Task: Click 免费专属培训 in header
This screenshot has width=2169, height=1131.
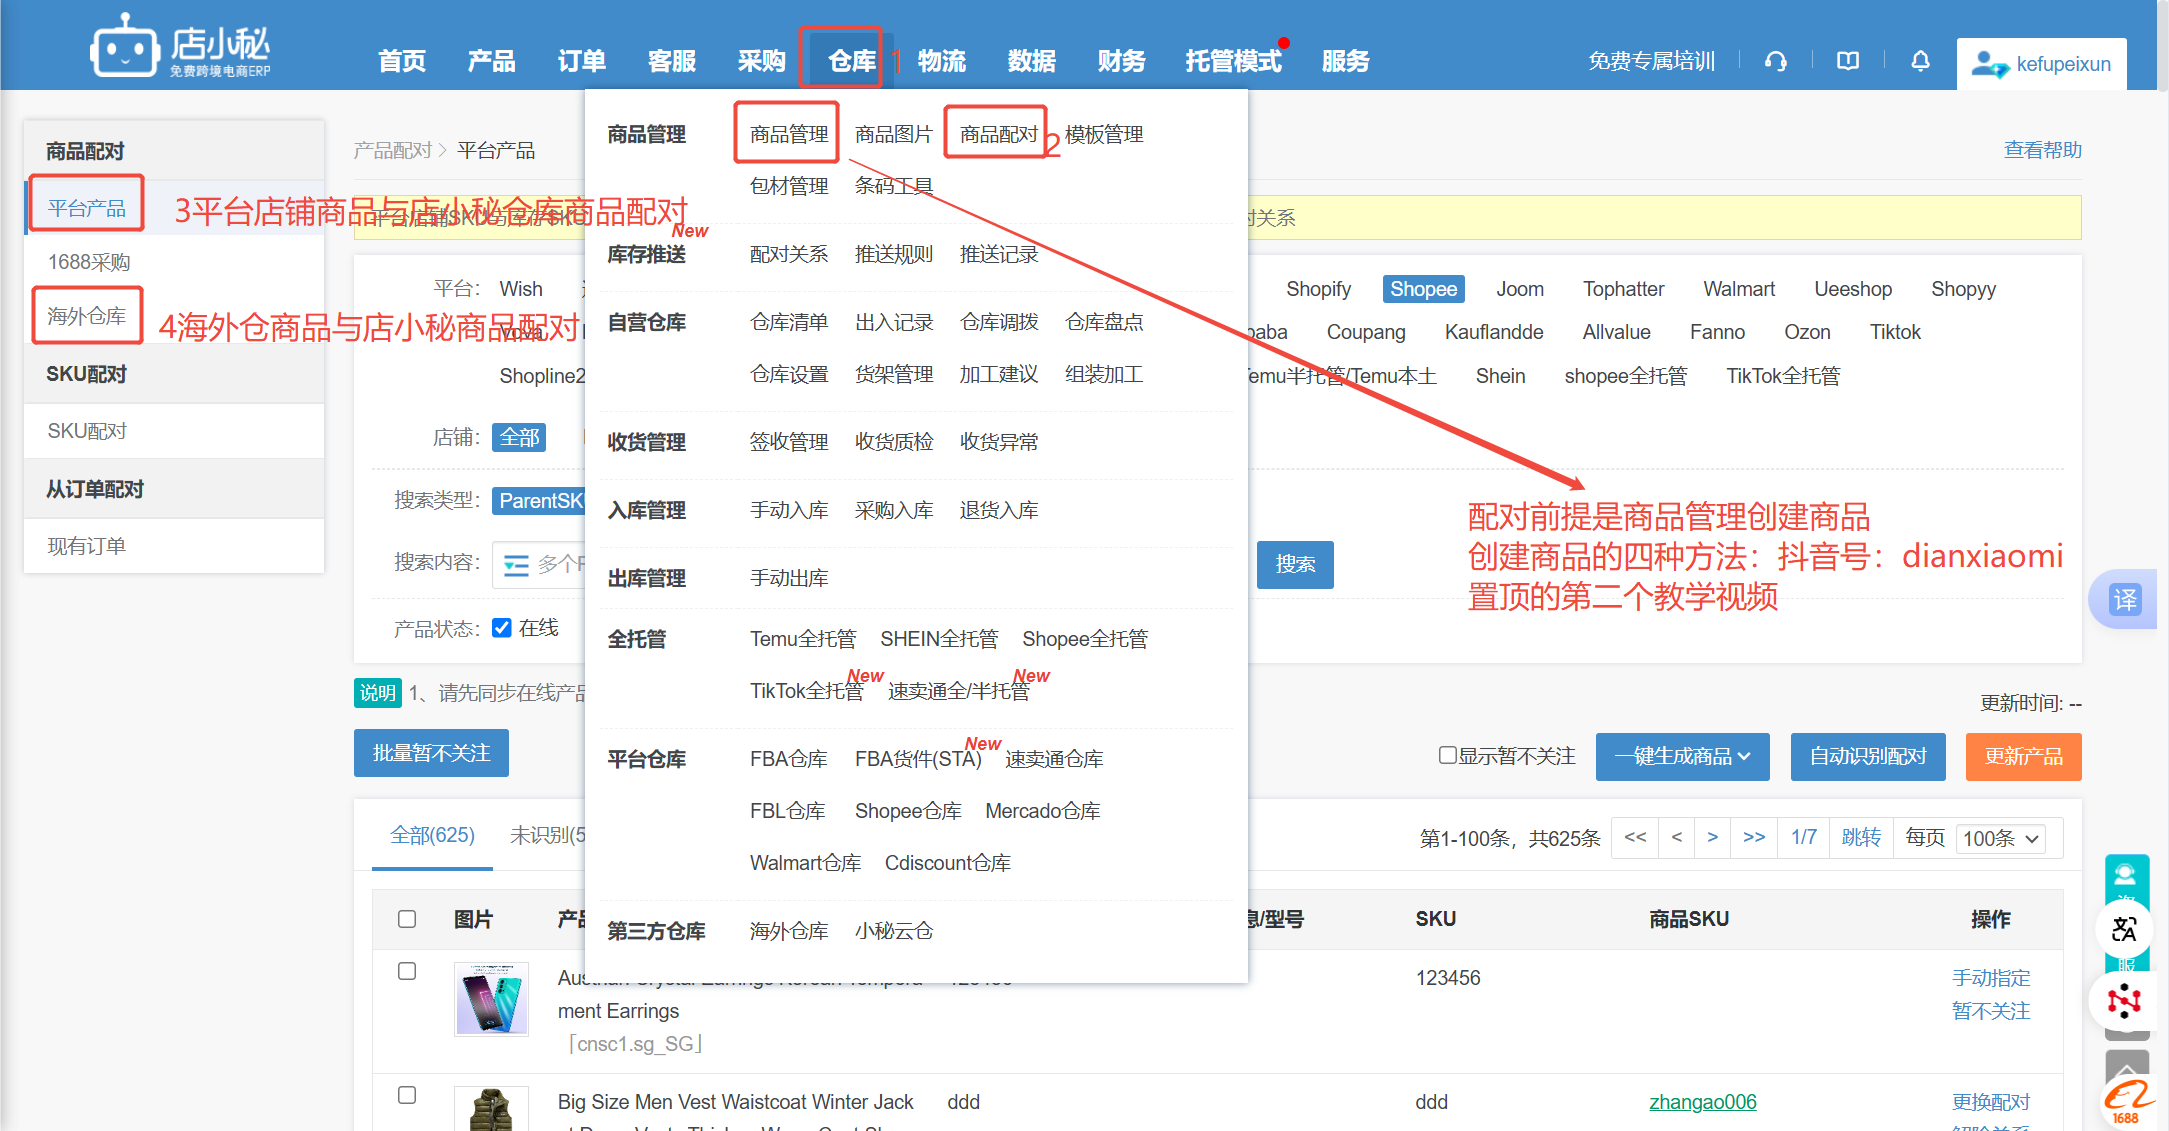Action: [1652, 62]
